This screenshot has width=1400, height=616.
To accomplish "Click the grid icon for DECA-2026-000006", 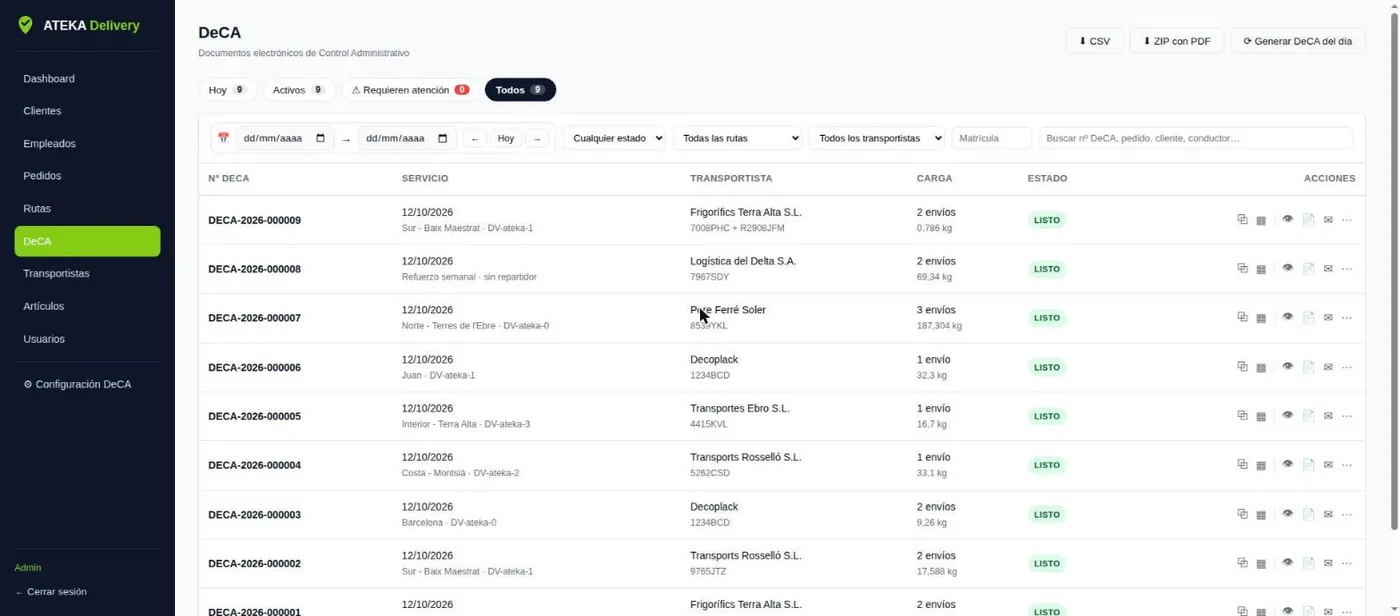I will click(x=1261, y=368).
